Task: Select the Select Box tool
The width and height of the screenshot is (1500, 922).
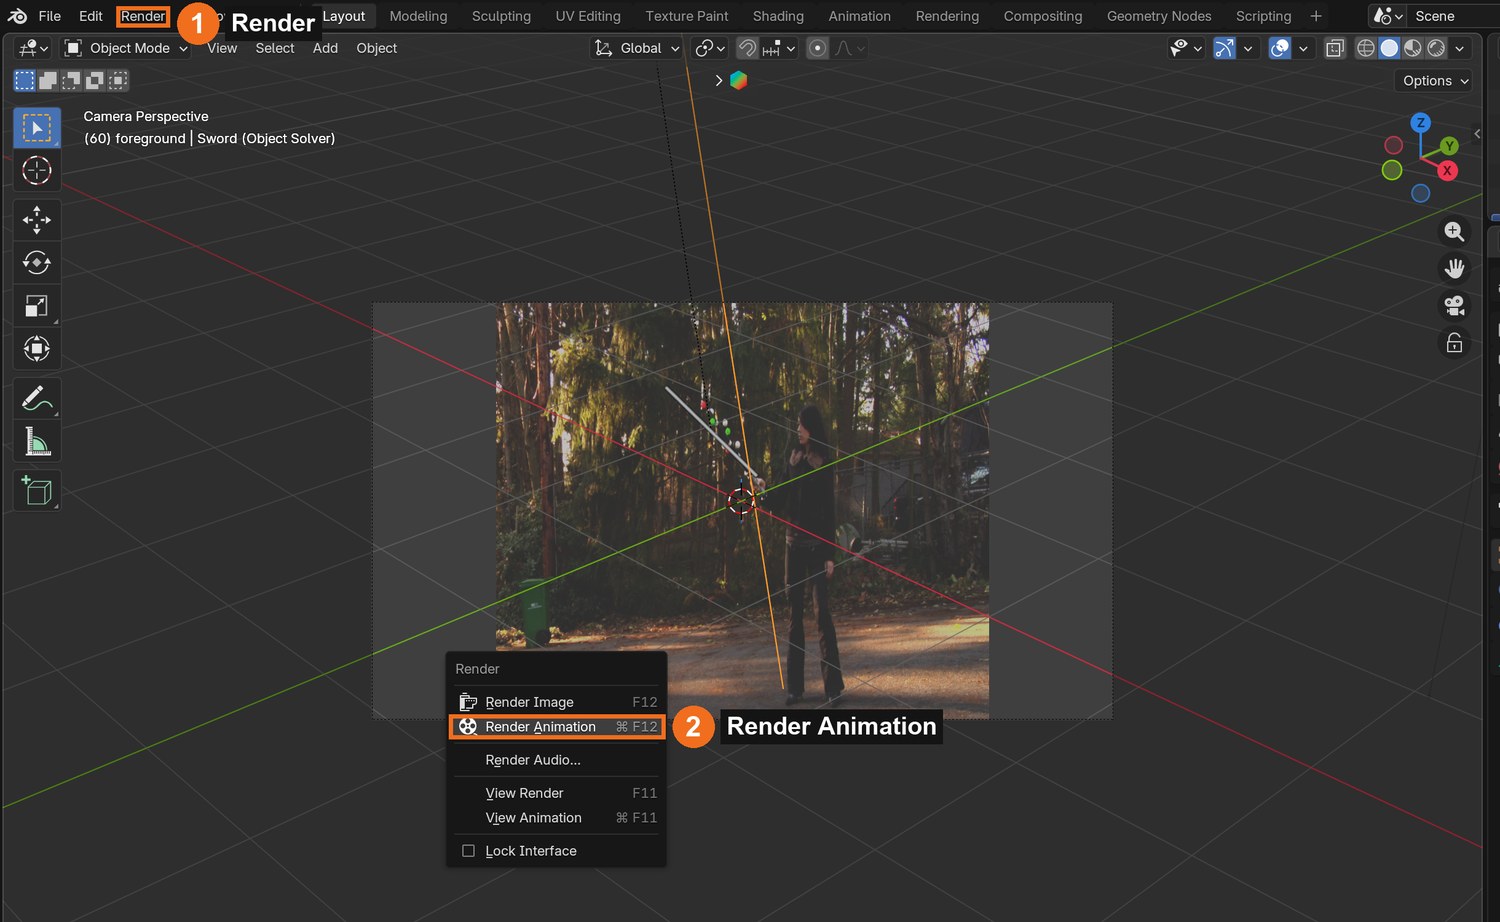Action: pyautogui.click(x=37, y=128)
